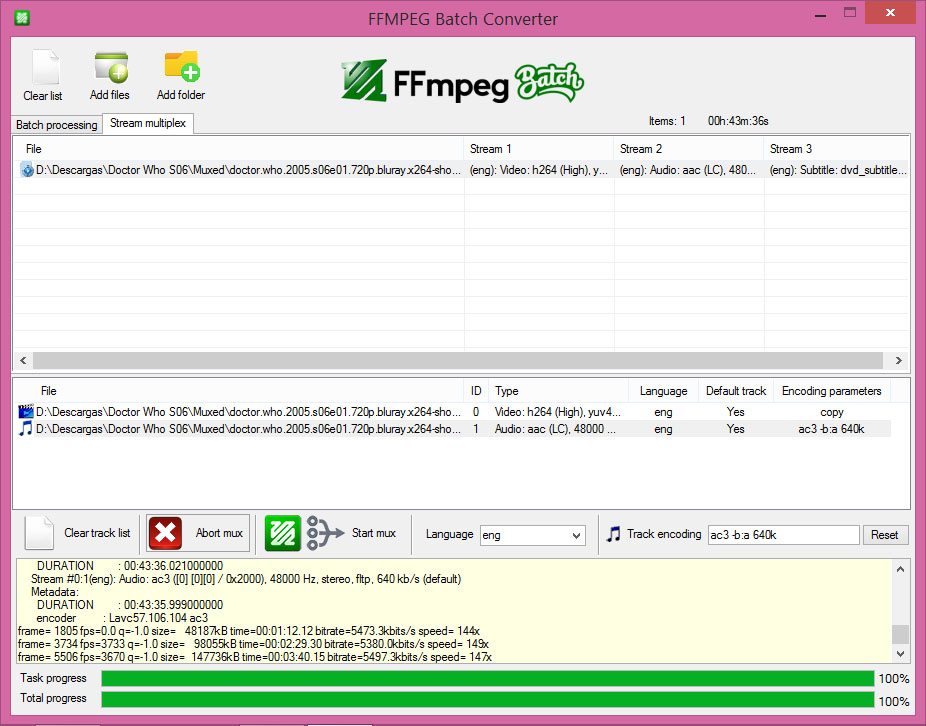Click the horizontal scrollbar right arrow

click(899, 360)
